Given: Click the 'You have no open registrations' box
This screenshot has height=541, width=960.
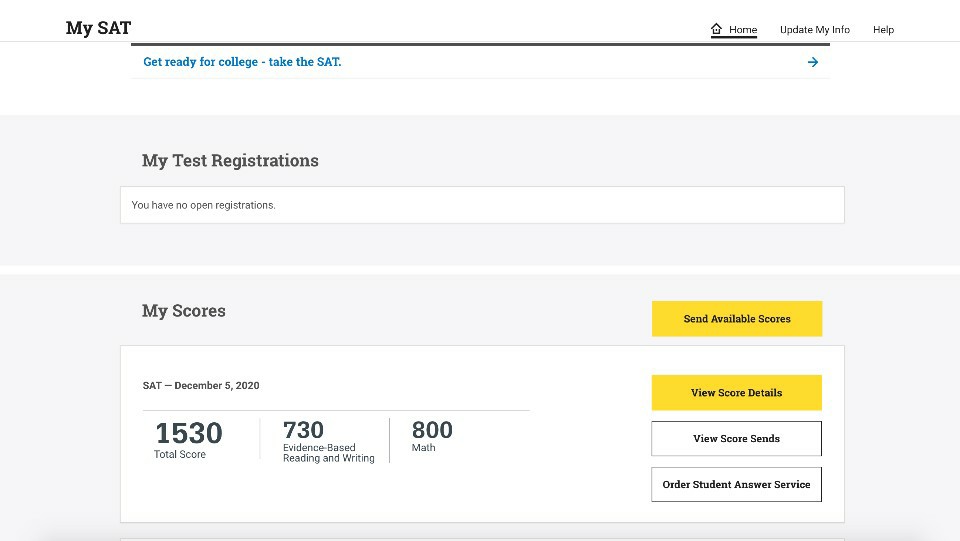Looking at the screenshot, I should (482, 205).
